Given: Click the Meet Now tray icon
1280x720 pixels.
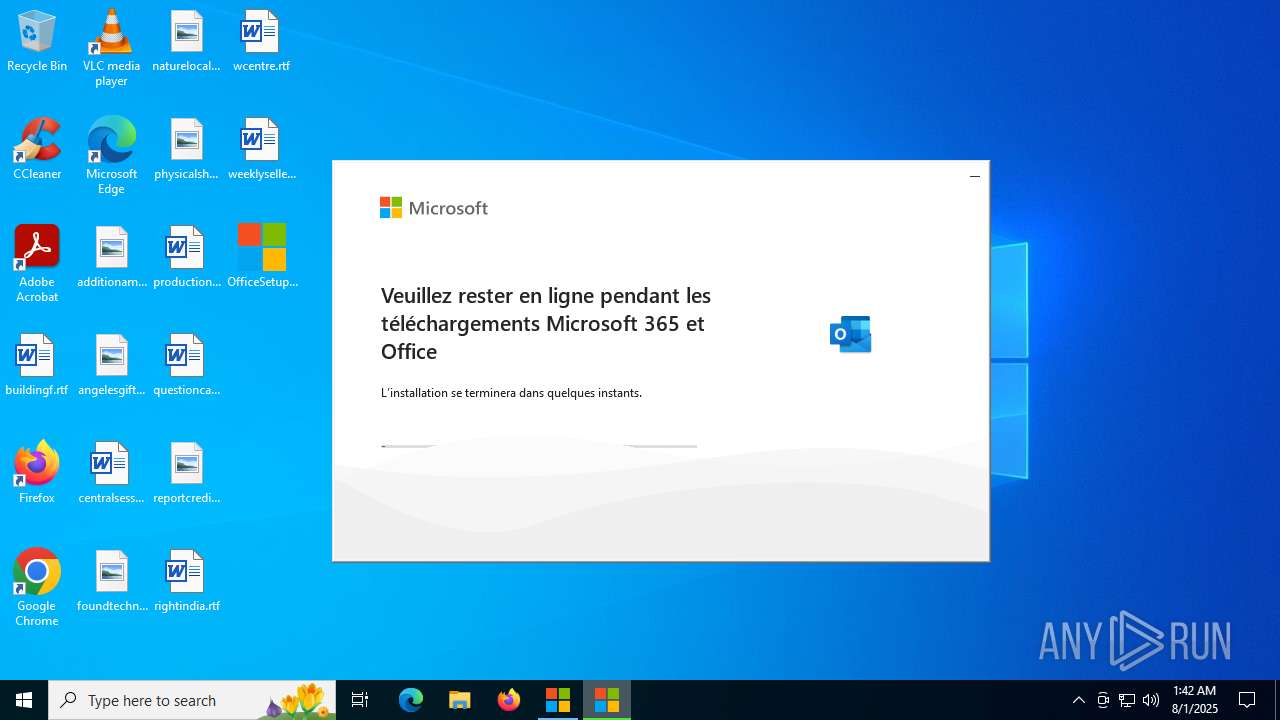Looking at the screenshot, I should click(x=1103, y=700).
